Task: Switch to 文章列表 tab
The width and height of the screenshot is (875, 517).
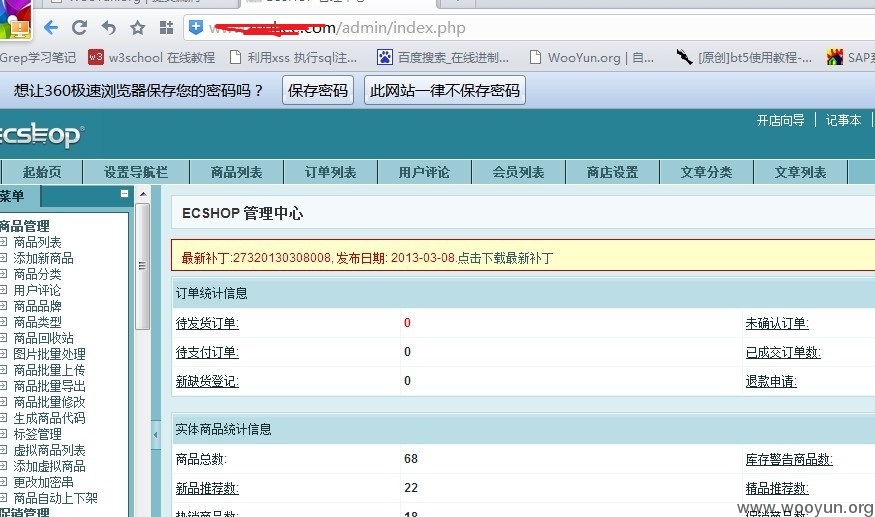Action: pyautogui.click(x=800, y=172)
